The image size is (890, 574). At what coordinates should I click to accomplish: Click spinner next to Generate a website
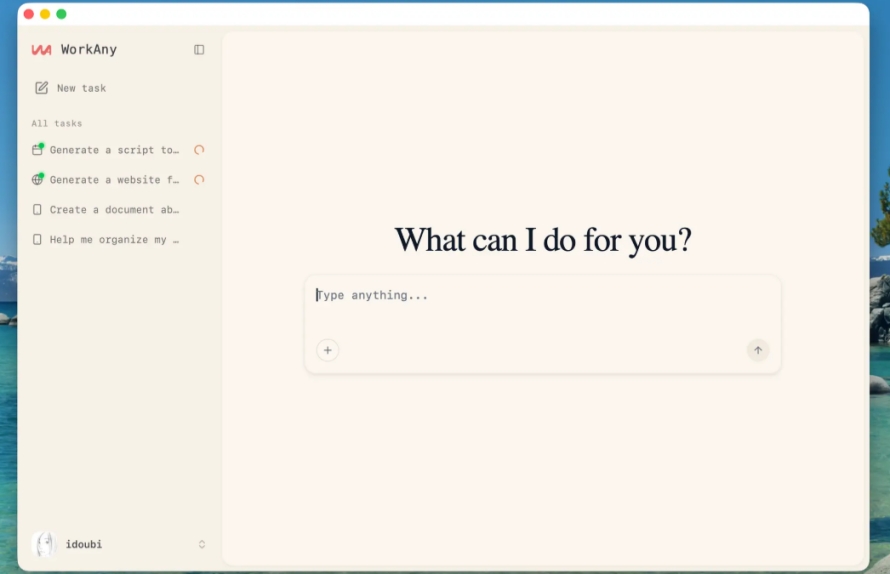199,179
